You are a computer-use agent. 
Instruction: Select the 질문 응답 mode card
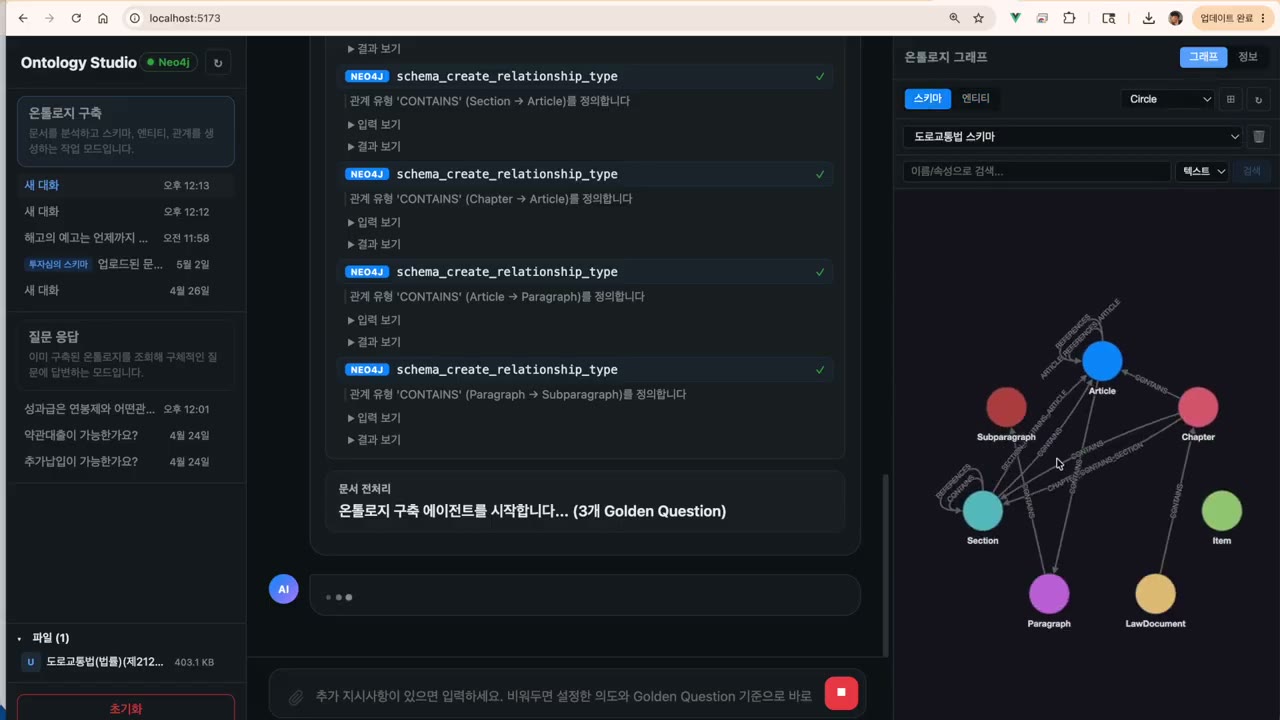(x=126, y=354)
